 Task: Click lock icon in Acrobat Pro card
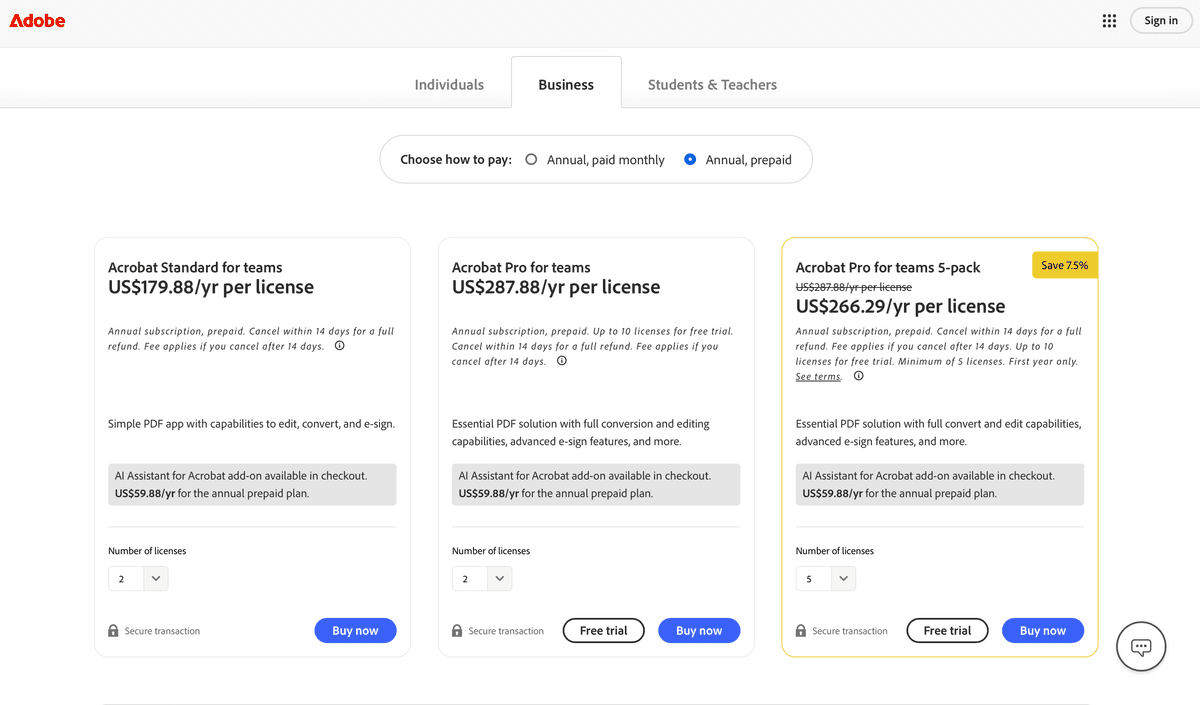click(457, 631)
